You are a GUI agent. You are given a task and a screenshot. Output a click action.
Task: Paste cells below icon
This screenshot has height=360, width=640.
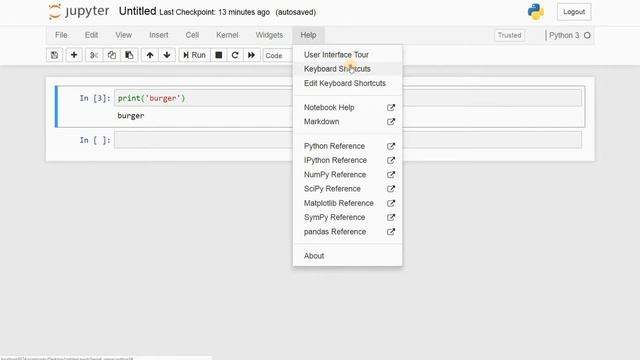129,55
